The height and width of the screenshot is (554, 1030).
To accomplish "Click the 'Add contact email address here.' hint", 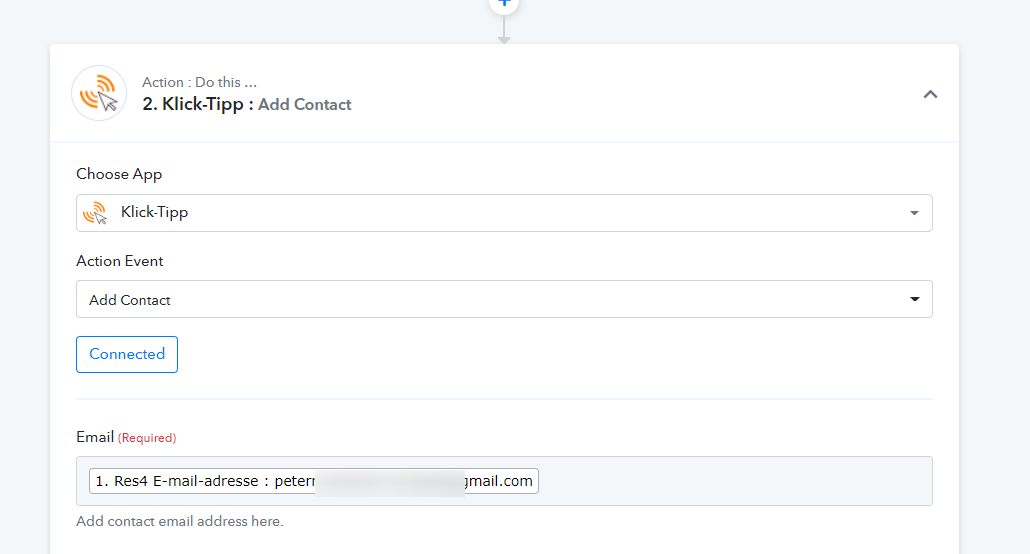I will tap(180, 521).
